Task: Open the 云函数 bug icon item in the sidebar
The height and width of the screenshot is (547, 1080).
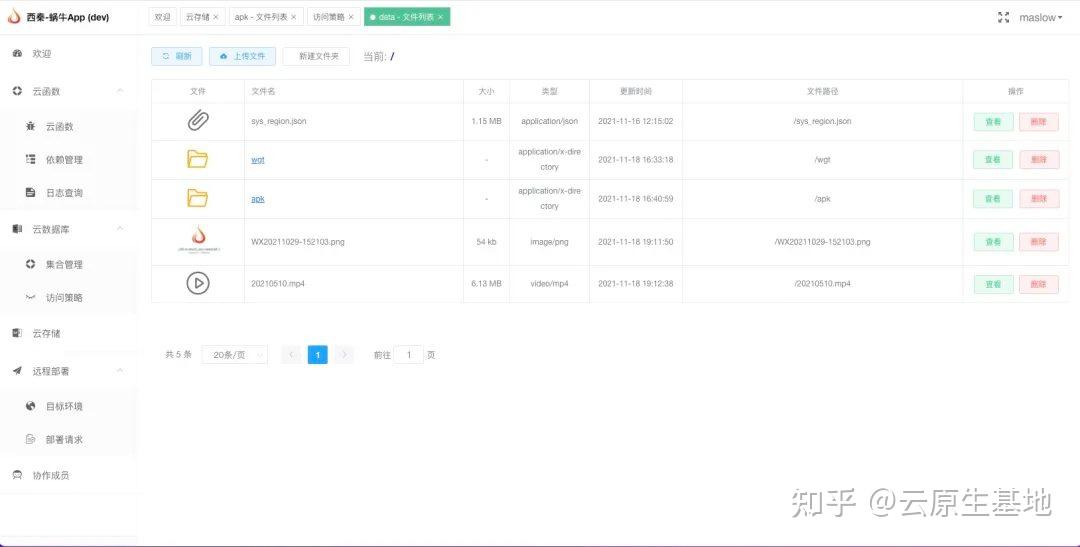Action: point(30,127)
